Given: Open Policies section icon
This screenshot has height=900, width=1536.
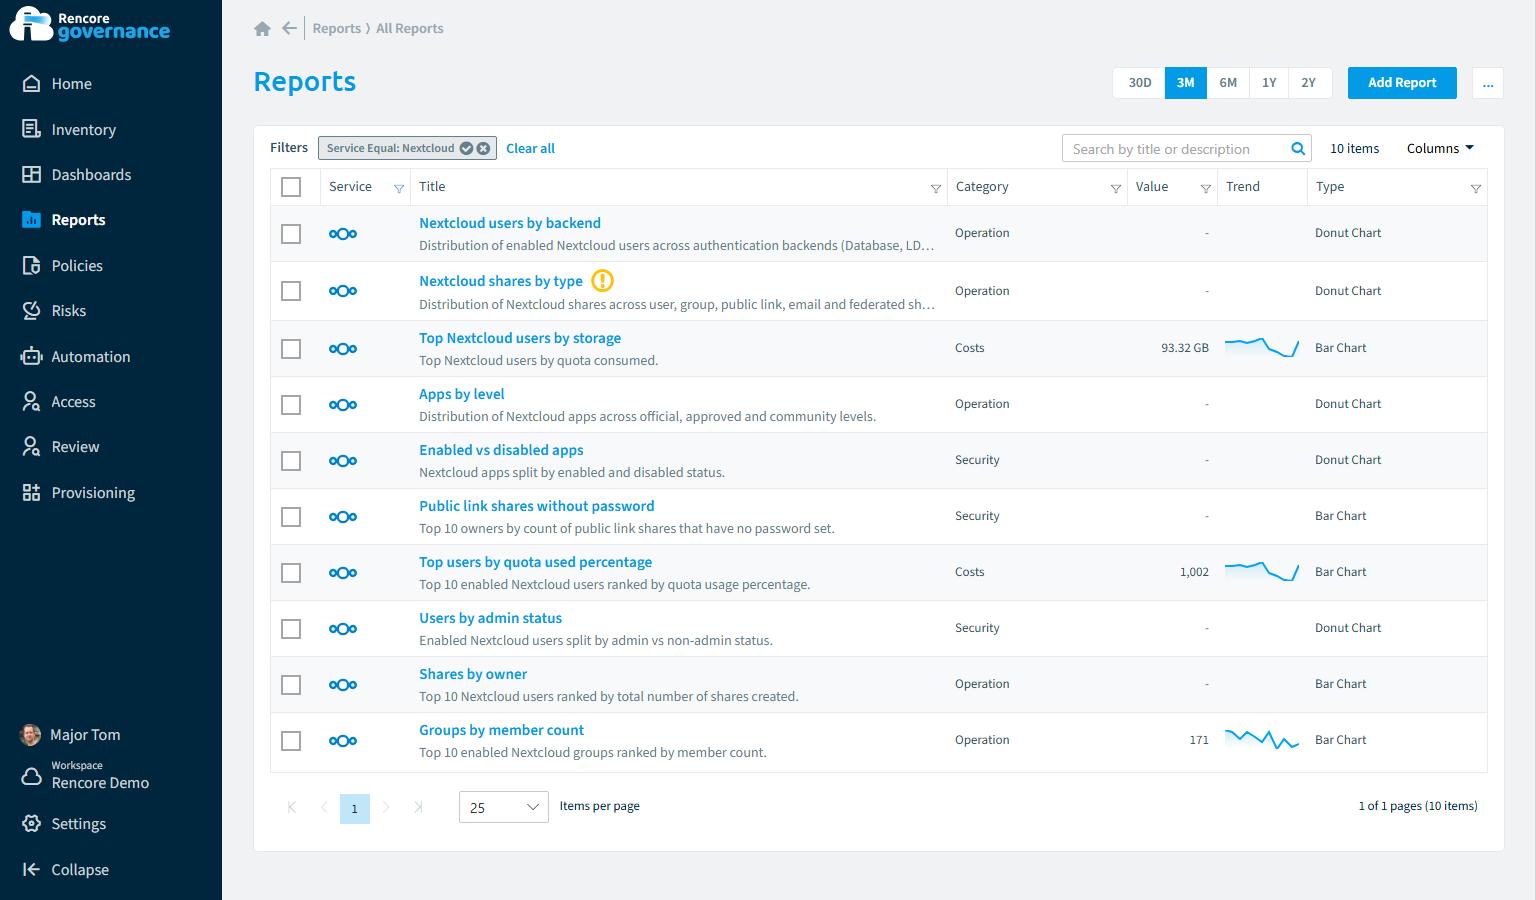Looking at the screenshot, I should click(x=32, y=266).
